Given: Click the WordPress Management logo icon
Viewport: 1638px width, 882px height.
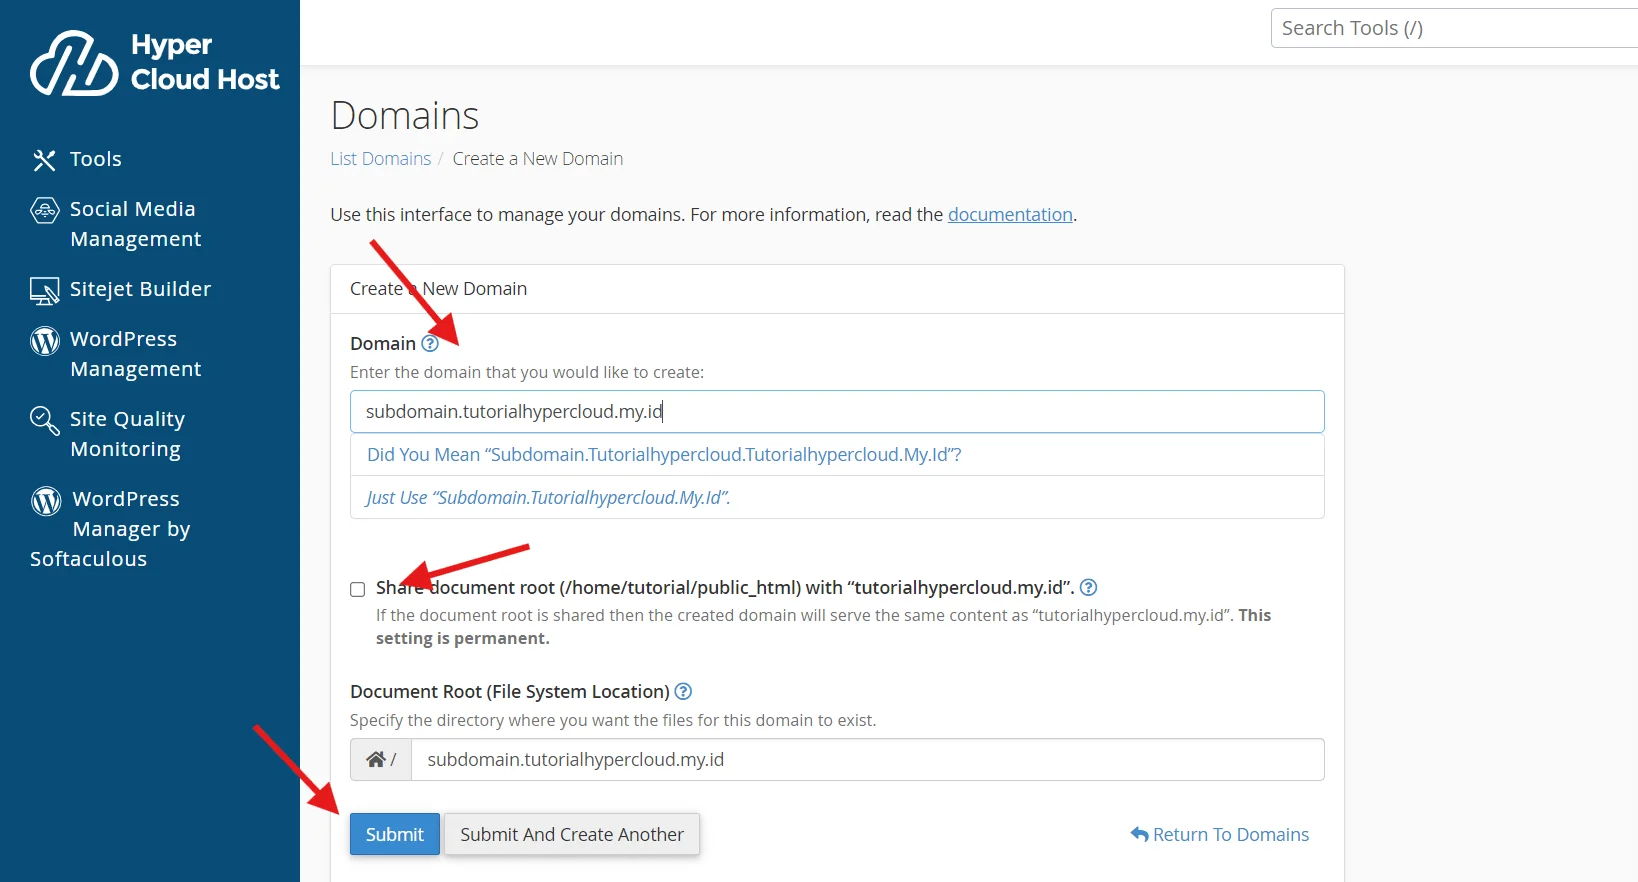Looking at the screenshot, I should click(x=45, y=341).
